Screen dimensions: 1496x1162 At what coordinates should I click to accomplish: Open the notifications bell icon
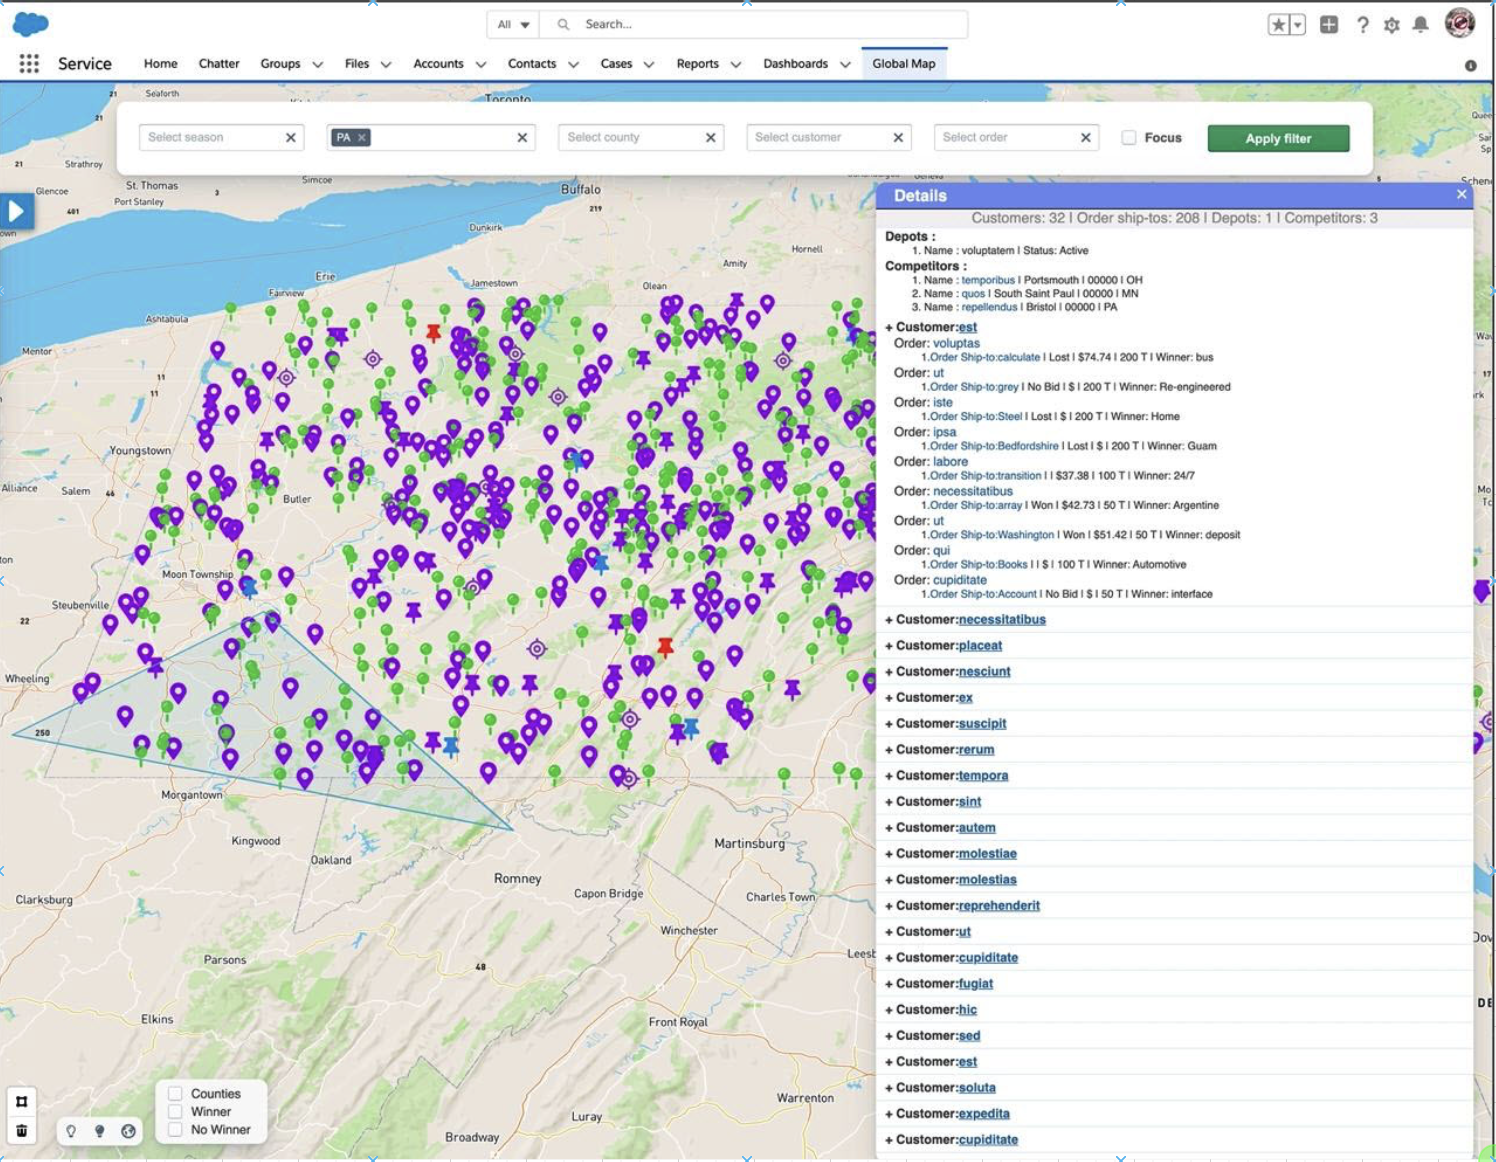[x=1420, y=25]
